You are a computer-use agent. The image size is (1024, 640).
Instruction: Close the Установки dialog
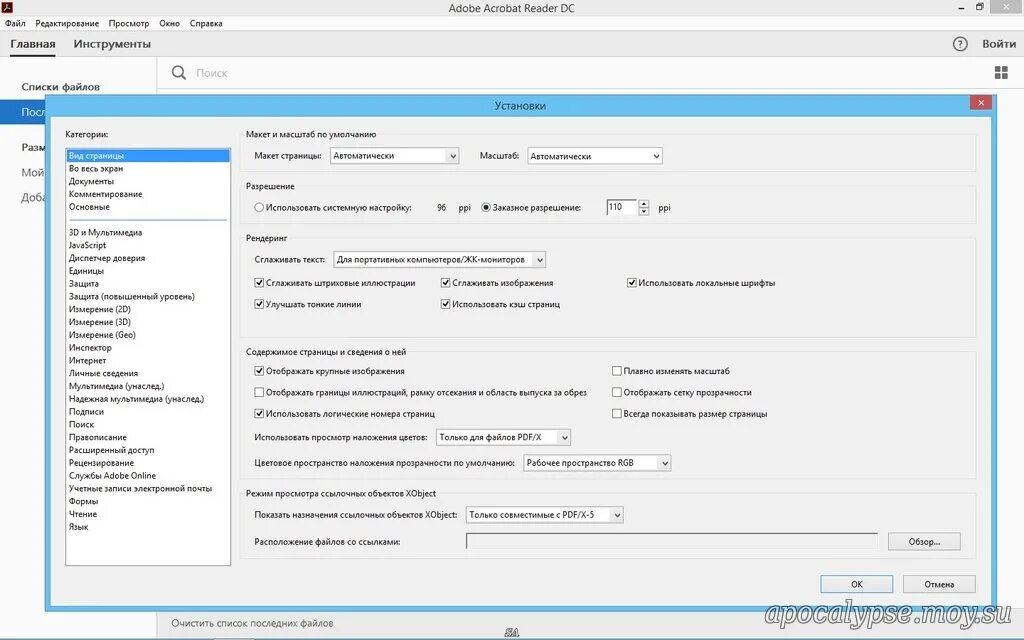point(981,103)
